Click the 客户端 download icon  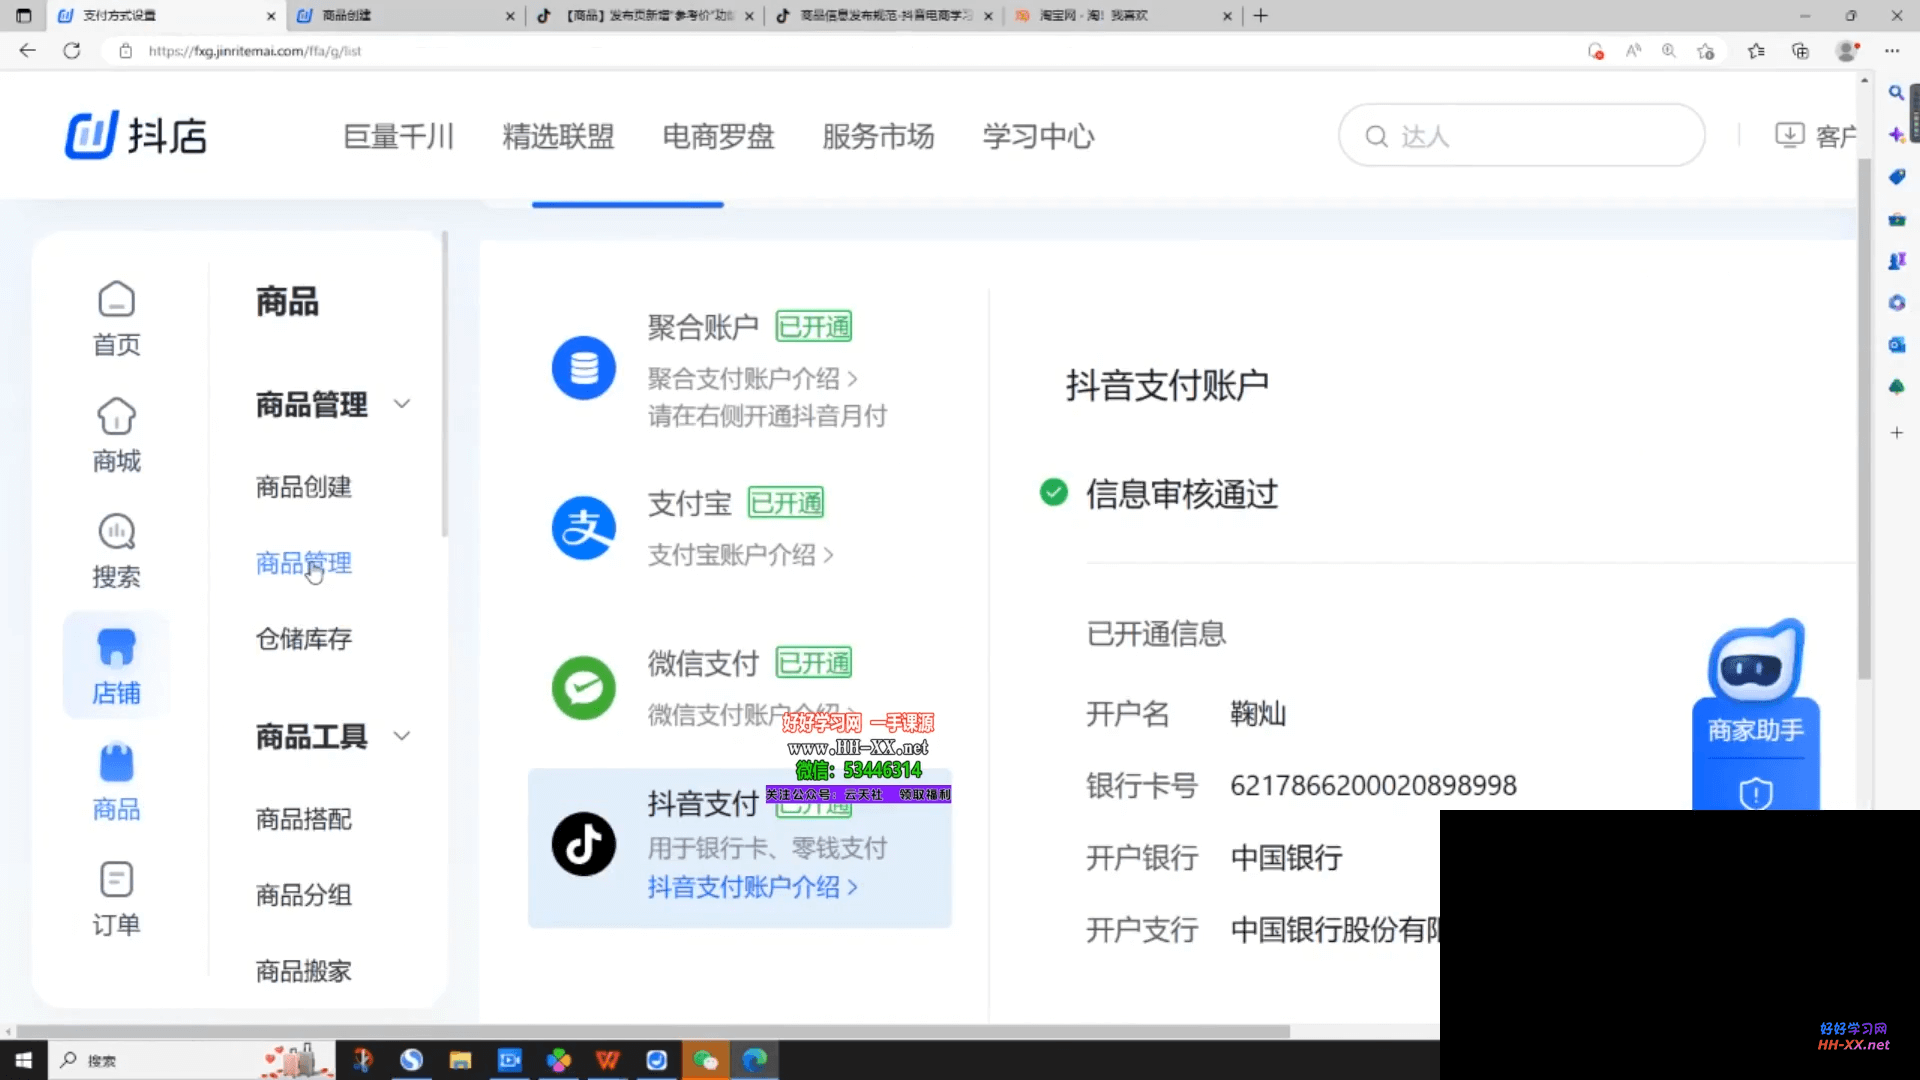click(1789, 135)
